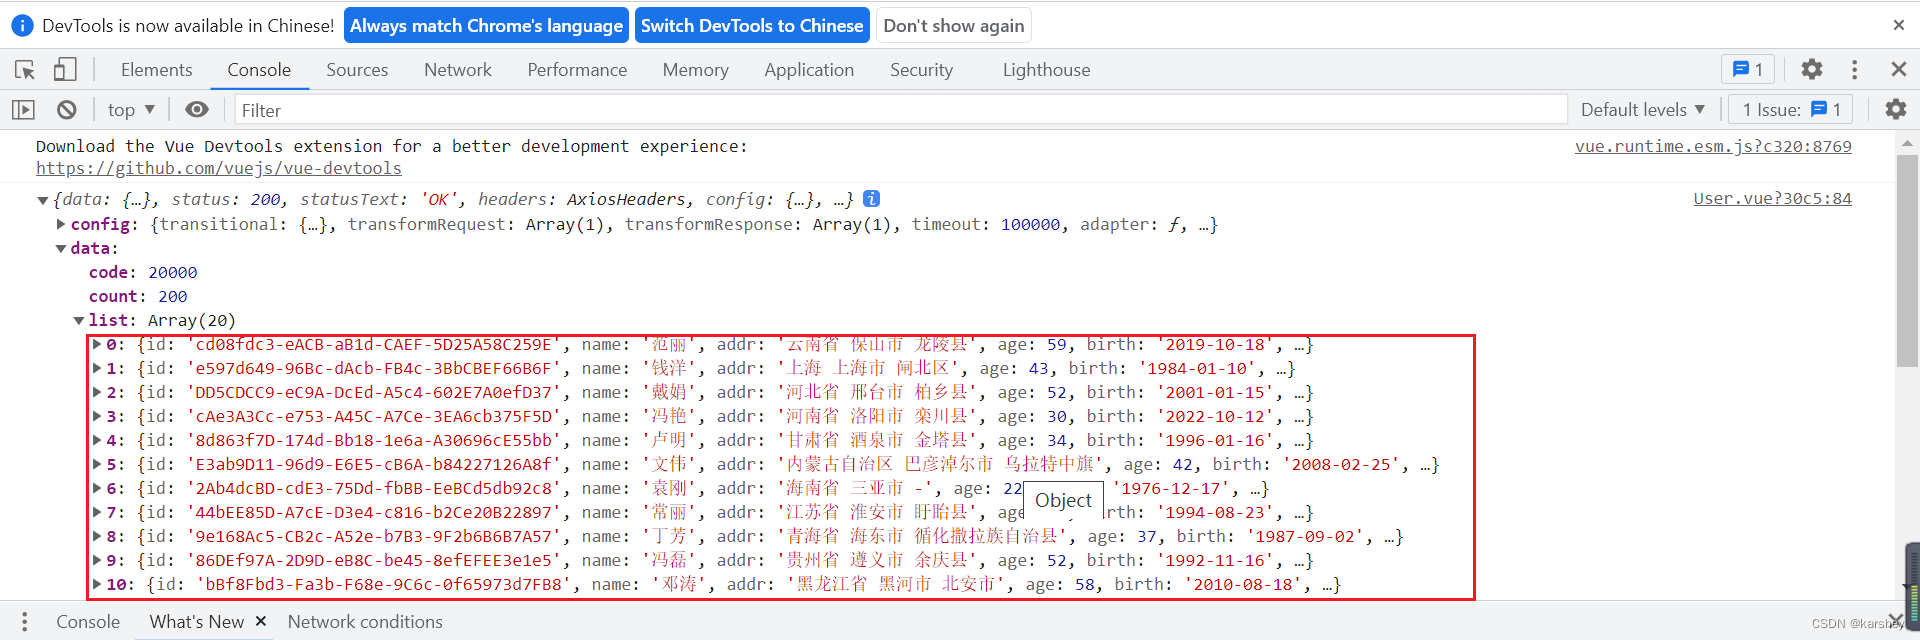1920x640 pixels.
Task: Open the customize DevTools three-dot menu
Action: click(1854, 69)
